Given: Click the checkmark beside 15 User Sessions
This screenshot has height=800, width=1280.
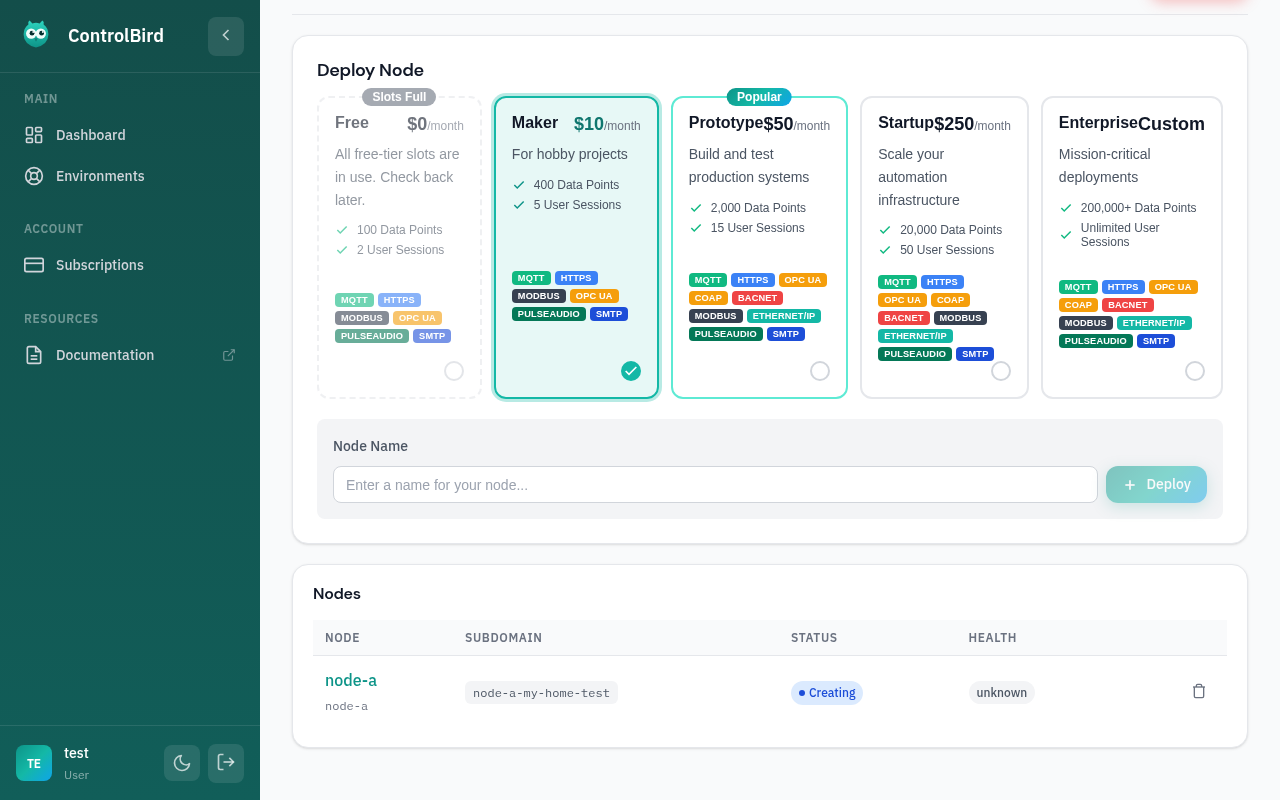Looking at the screenshot, I should coord(696,228).
